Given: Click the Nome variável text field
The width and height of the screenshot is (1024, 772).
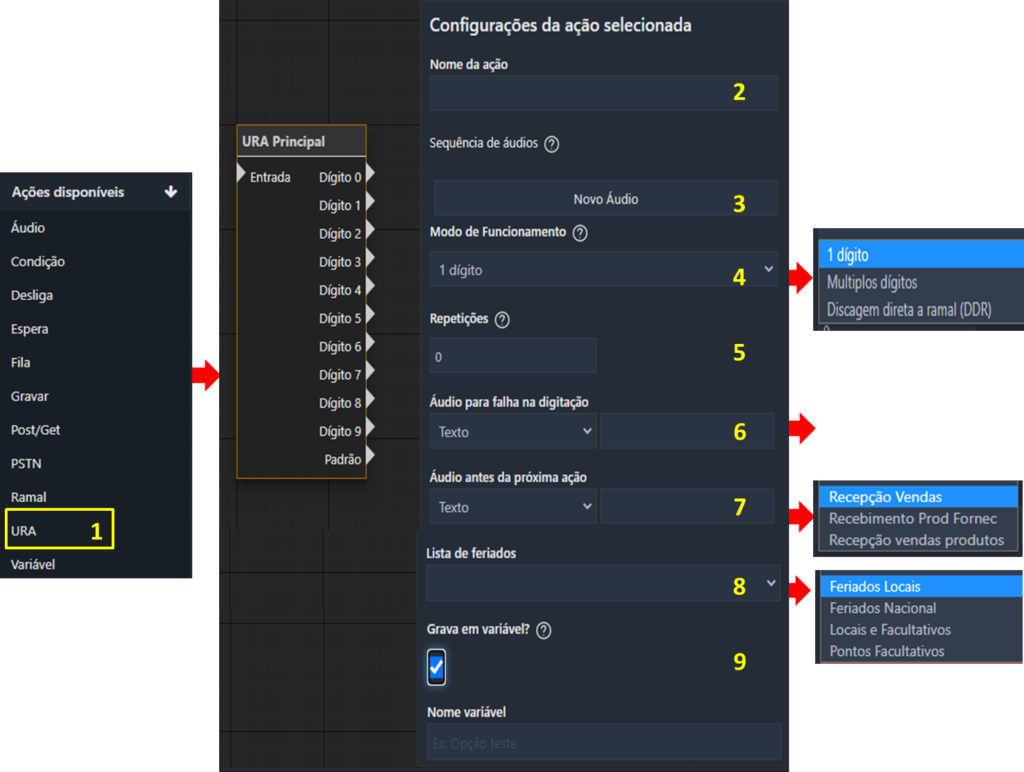Looking at the screenshot, I should [x=604, y=742].
